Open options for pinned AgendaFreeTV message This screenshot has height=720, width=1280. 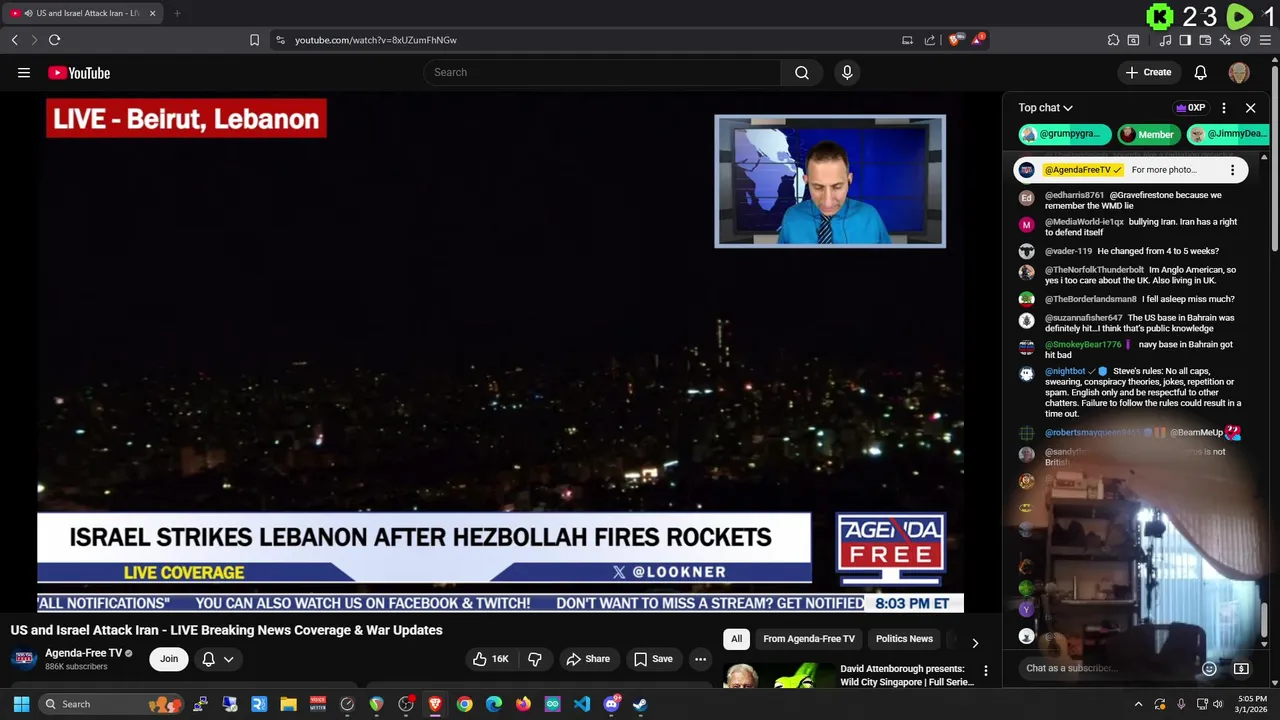[1232, 170]
